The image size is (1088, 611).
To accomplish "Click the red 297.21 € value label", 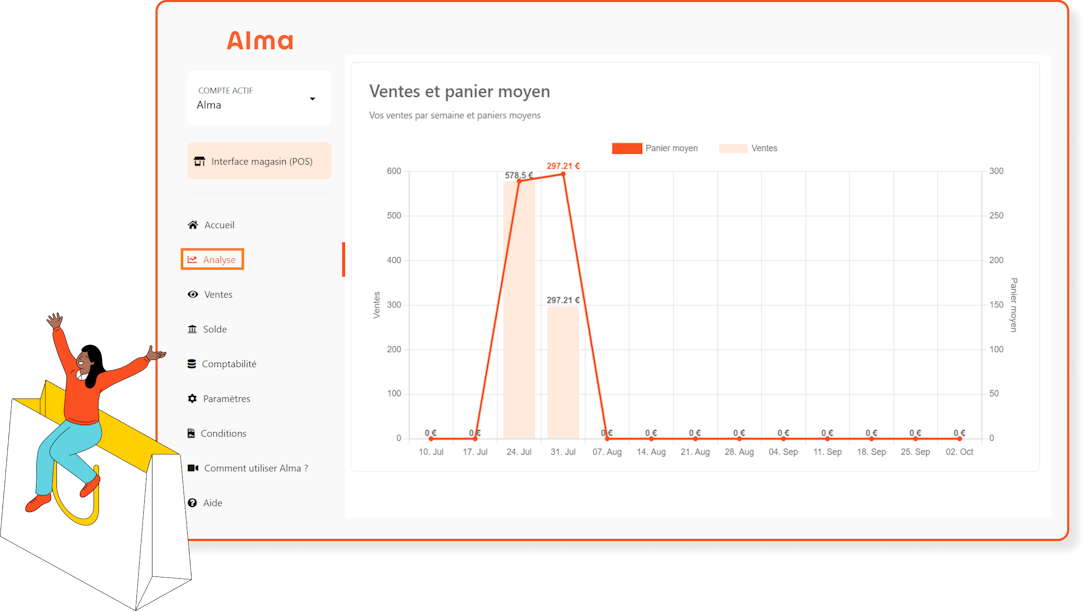I will coord(563,166).
